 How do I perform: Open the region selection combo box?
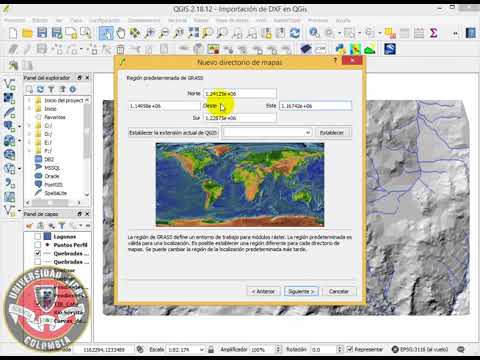[x=267, y=133]
